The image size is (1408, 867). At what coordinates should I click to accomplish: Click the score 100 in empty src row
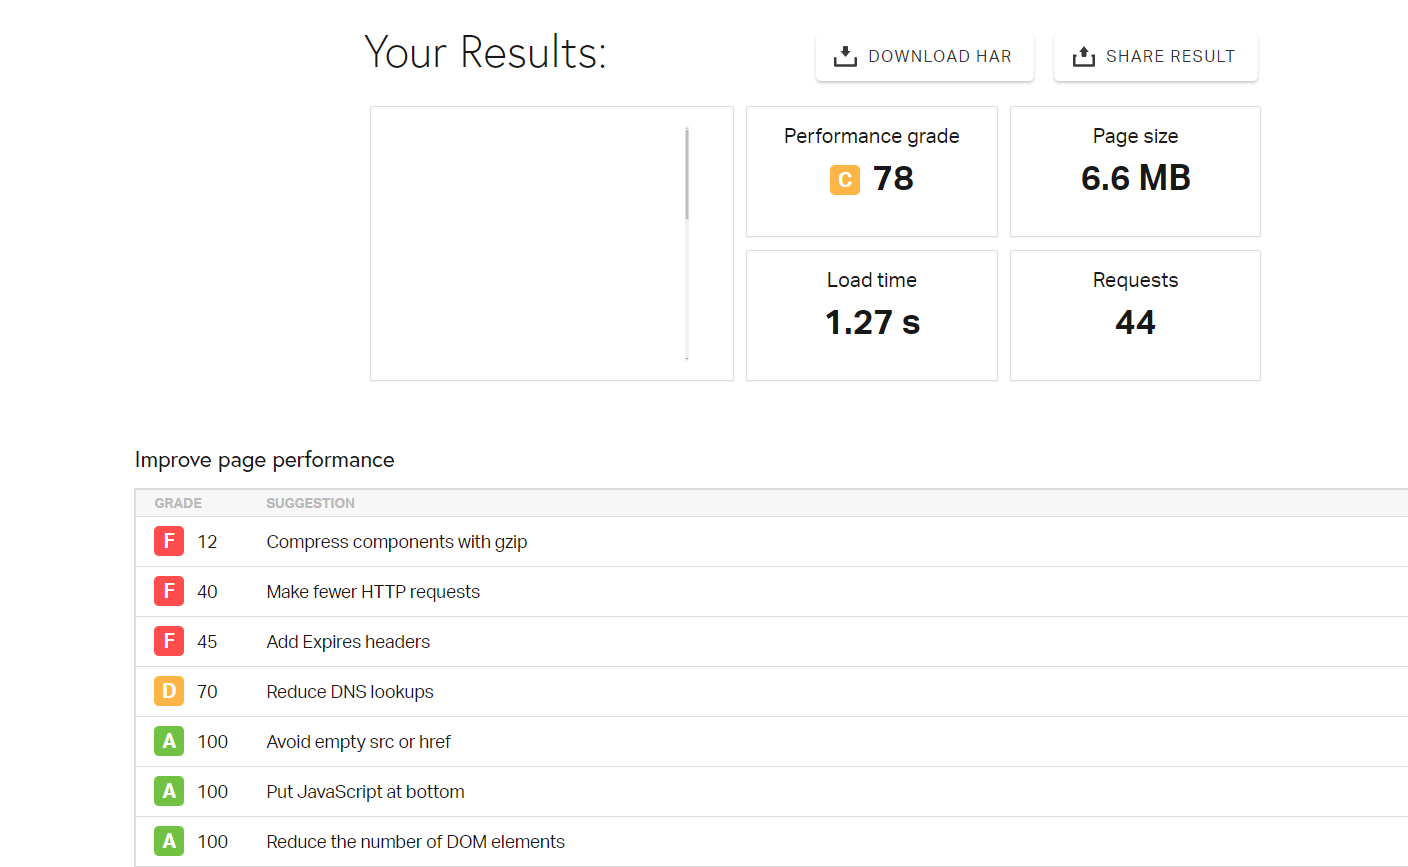pyautogui.click(x=212, y=741)
